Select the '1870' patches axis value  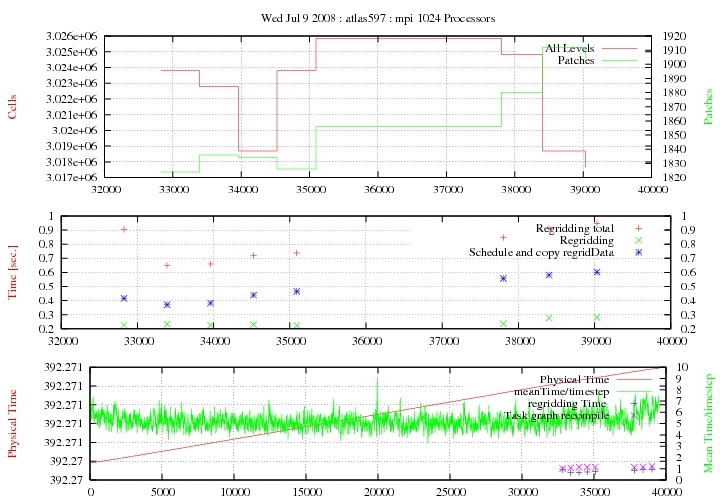675,107
